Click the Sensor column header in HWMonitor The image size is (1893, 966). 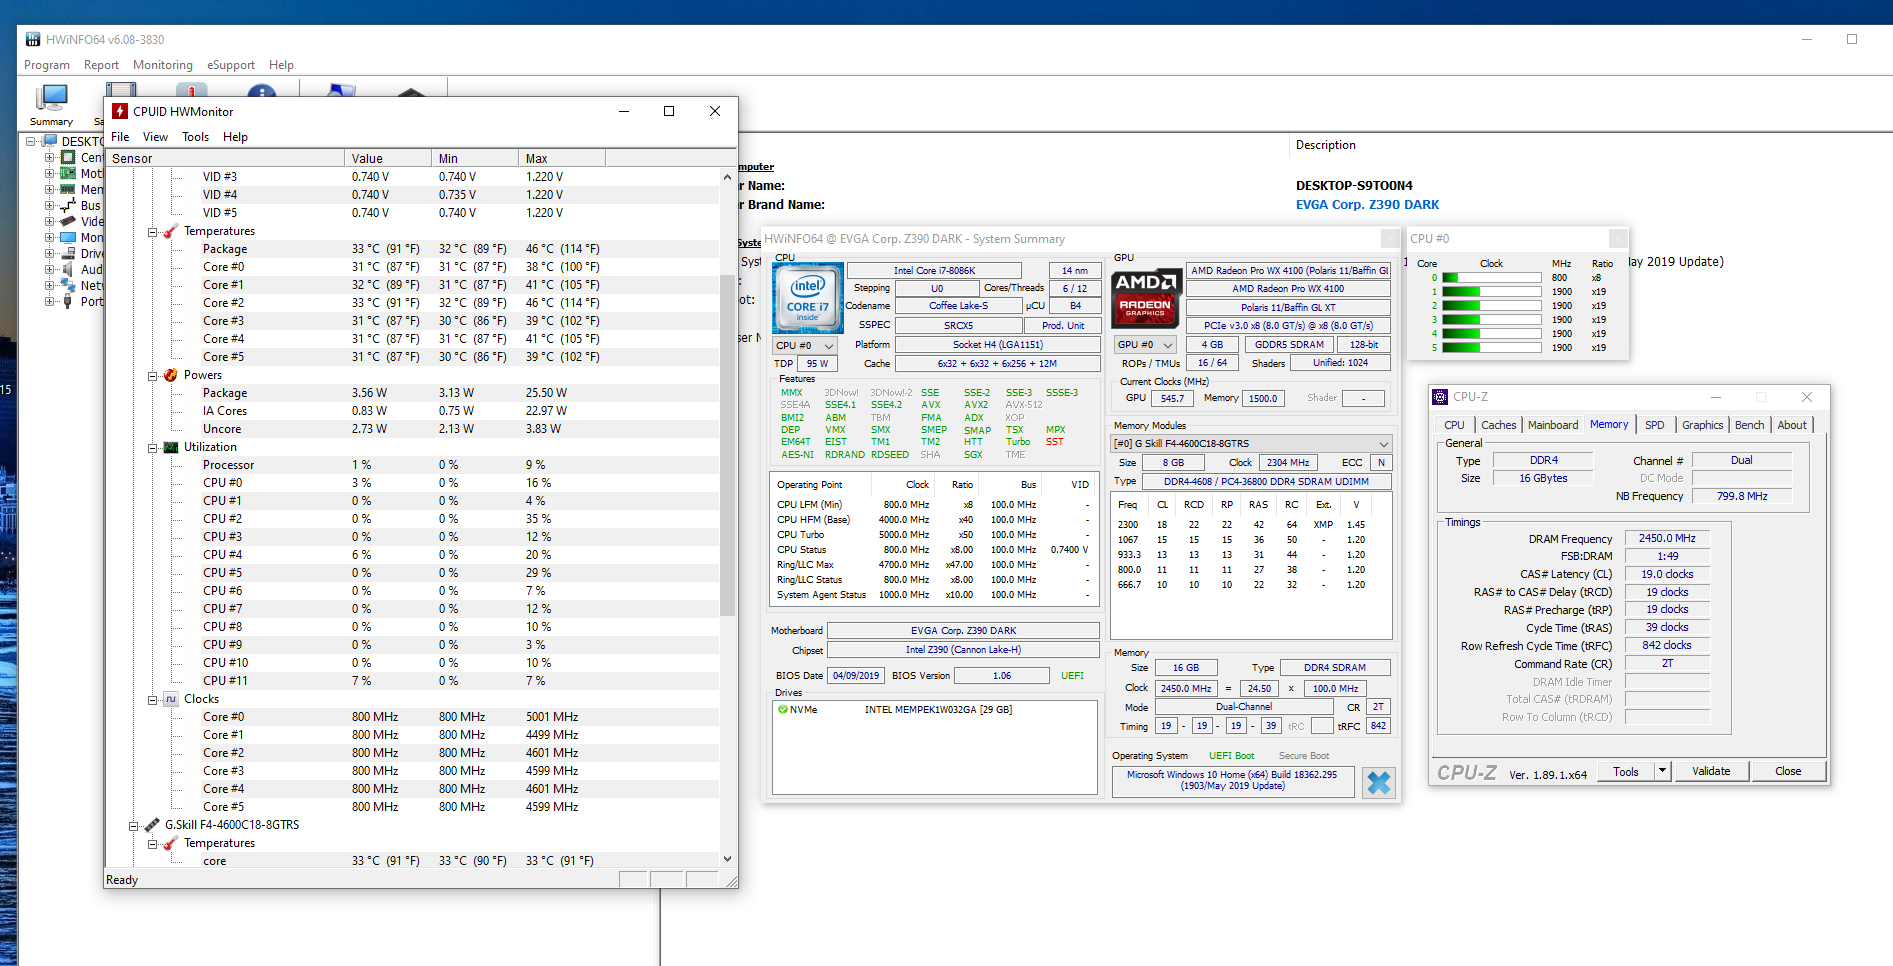click(x=225, y=158)
